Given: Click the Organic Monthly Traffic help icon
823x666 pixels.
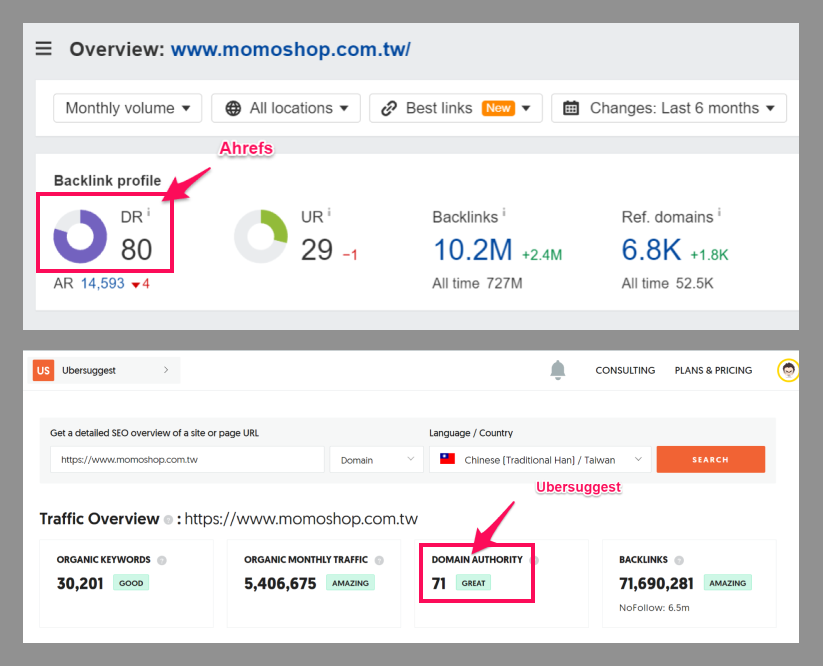Looking at the screenshot, I should tap(379, 561).
